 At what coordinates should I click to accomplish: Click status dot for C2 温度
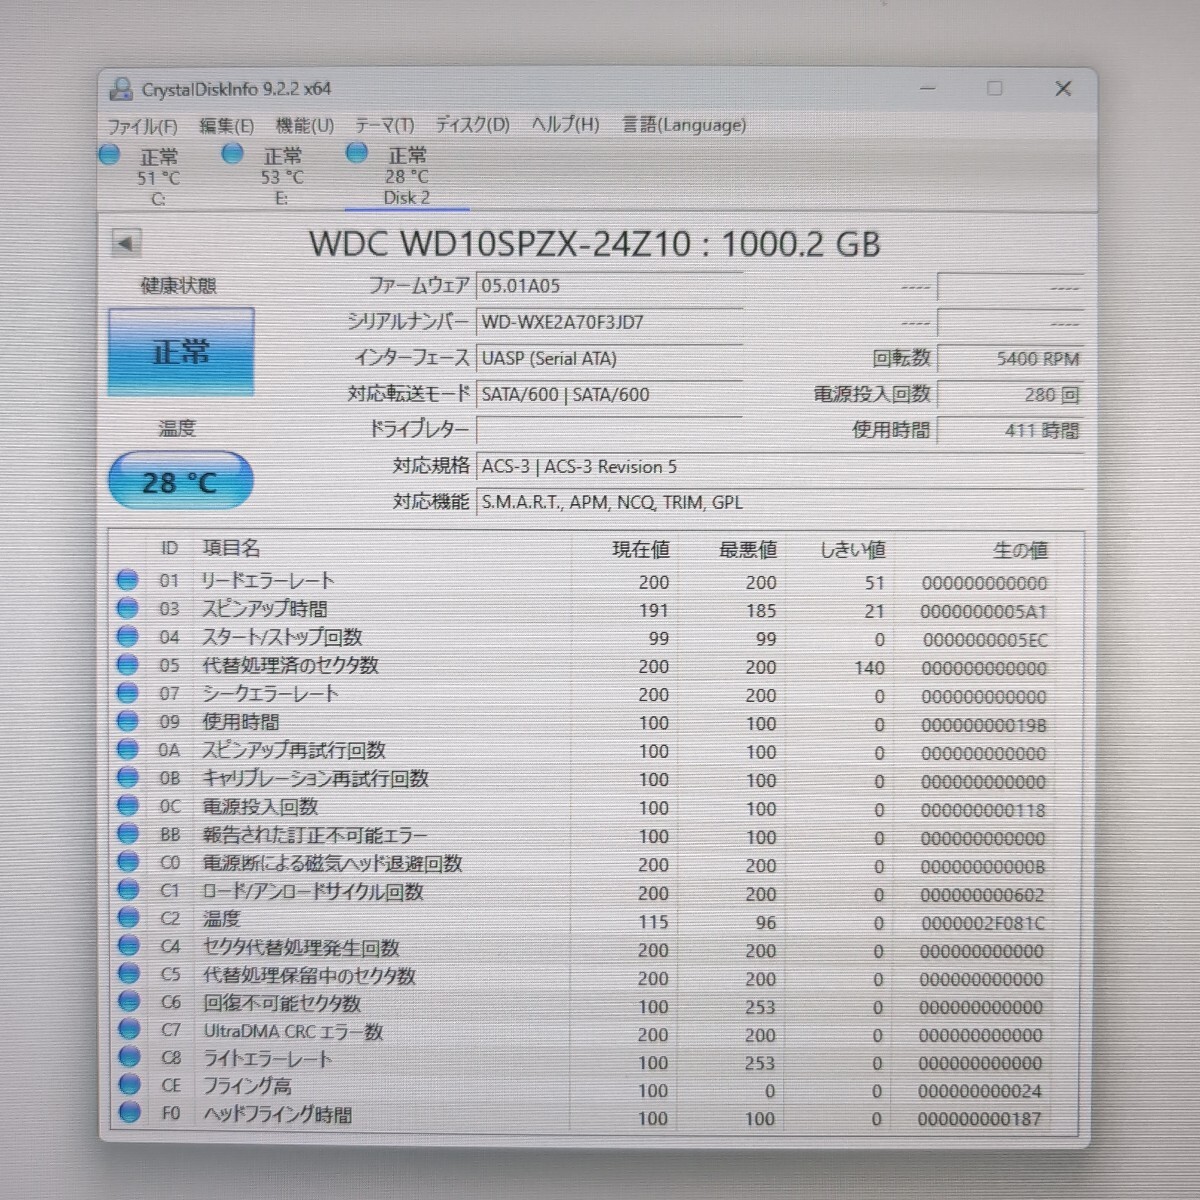point(127,917)
